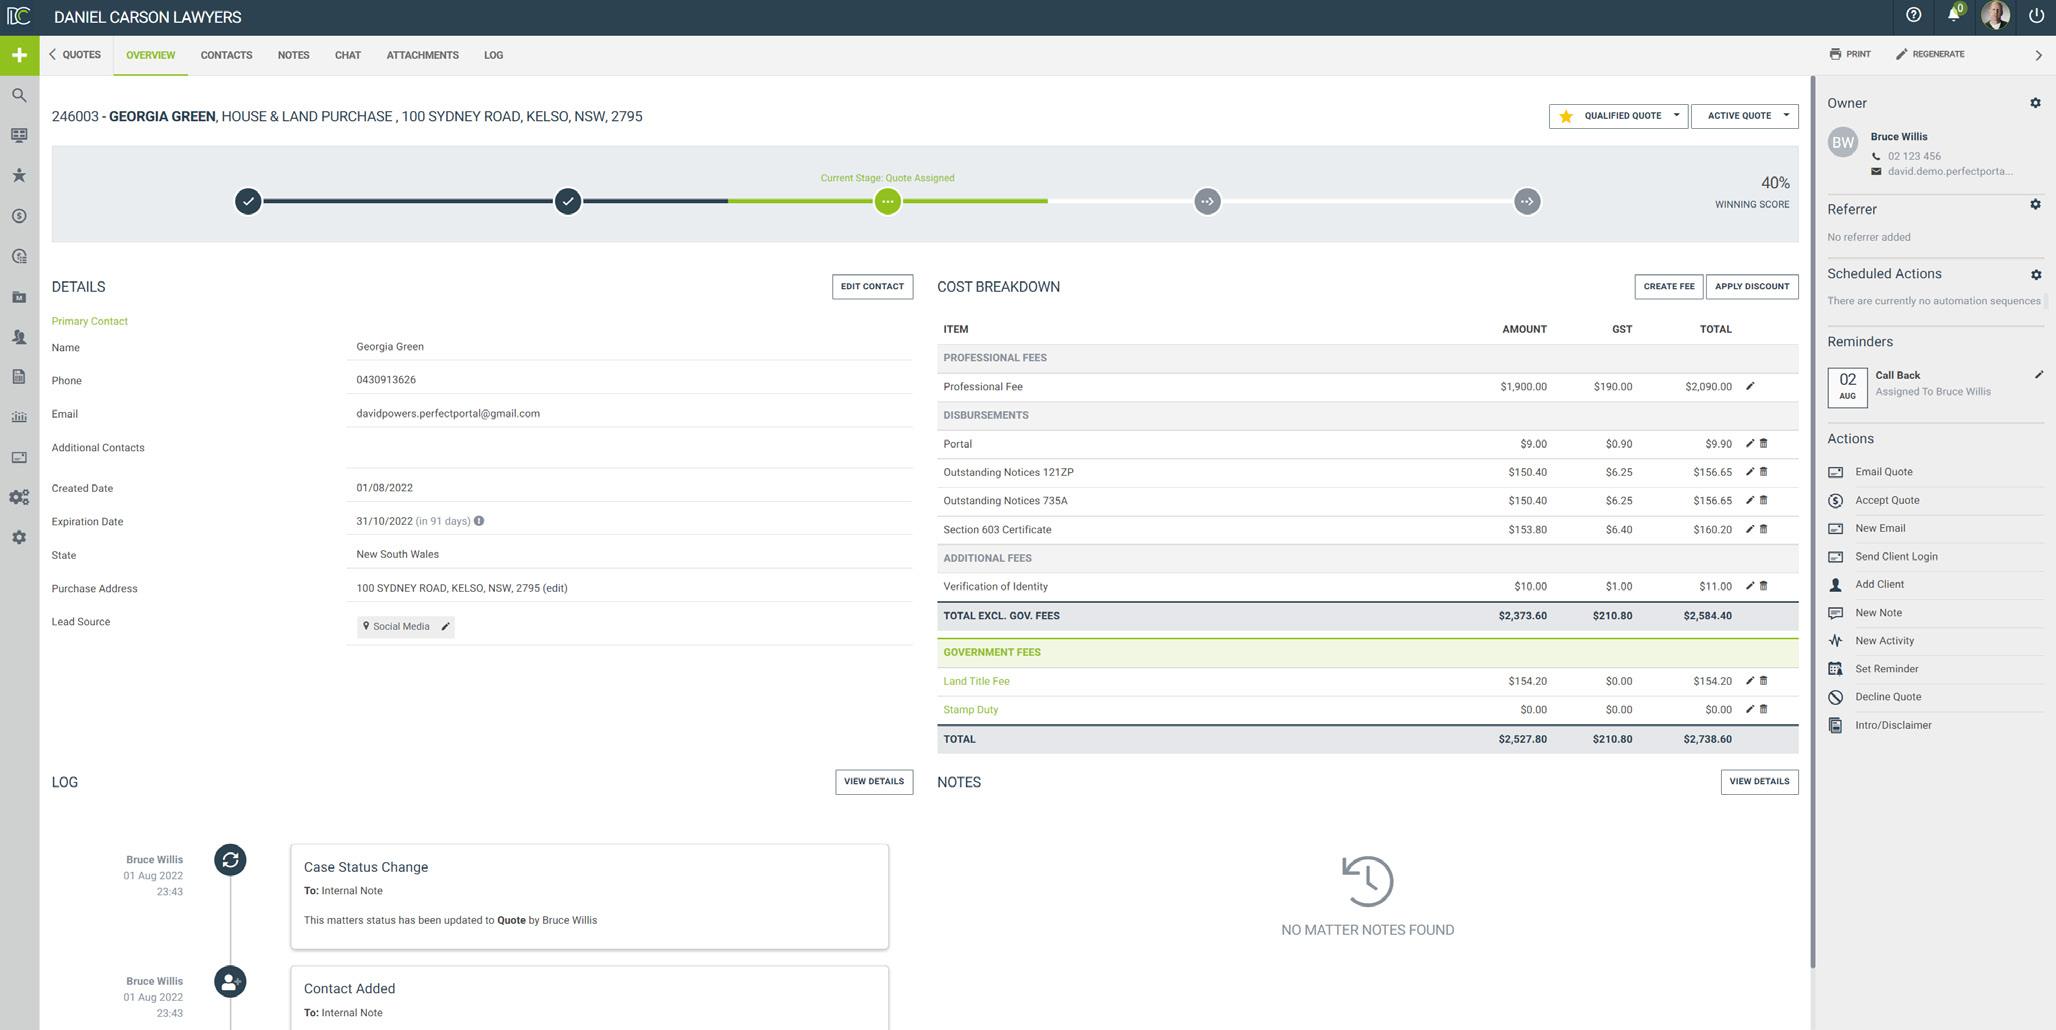The image size is (2056, 1030).
Task: Delete Verification of Identity fee
Action: coord(1764,586)
